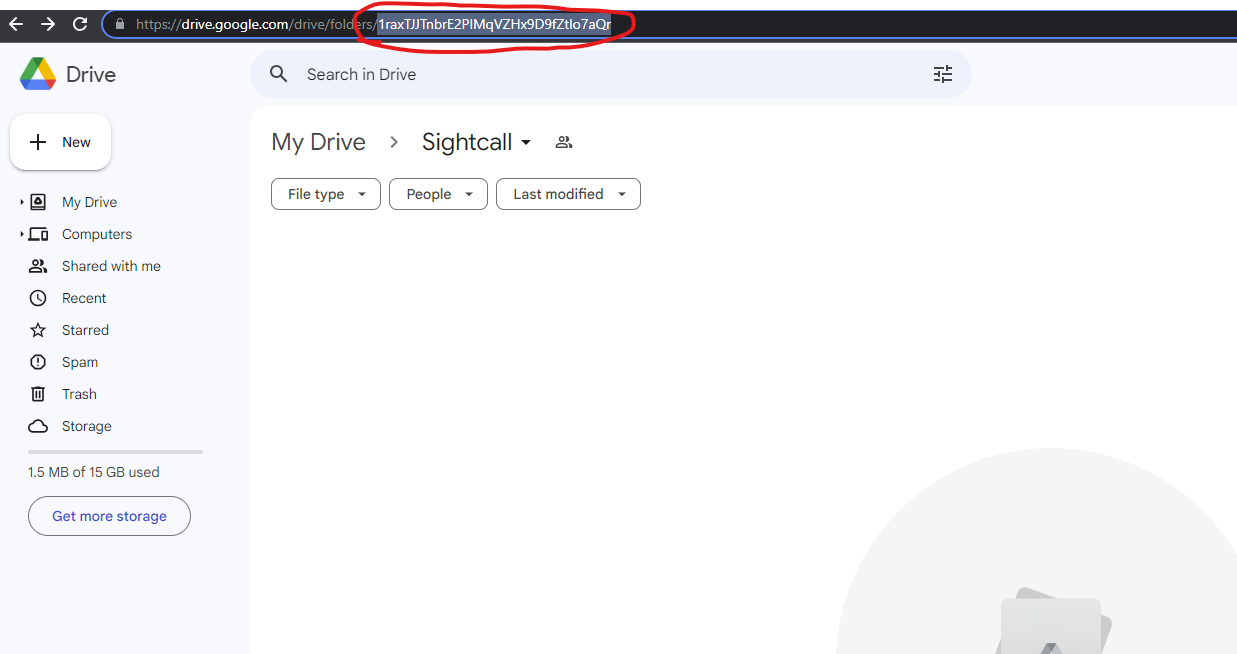Open Google Drive logo home

[x=68, y=74]
